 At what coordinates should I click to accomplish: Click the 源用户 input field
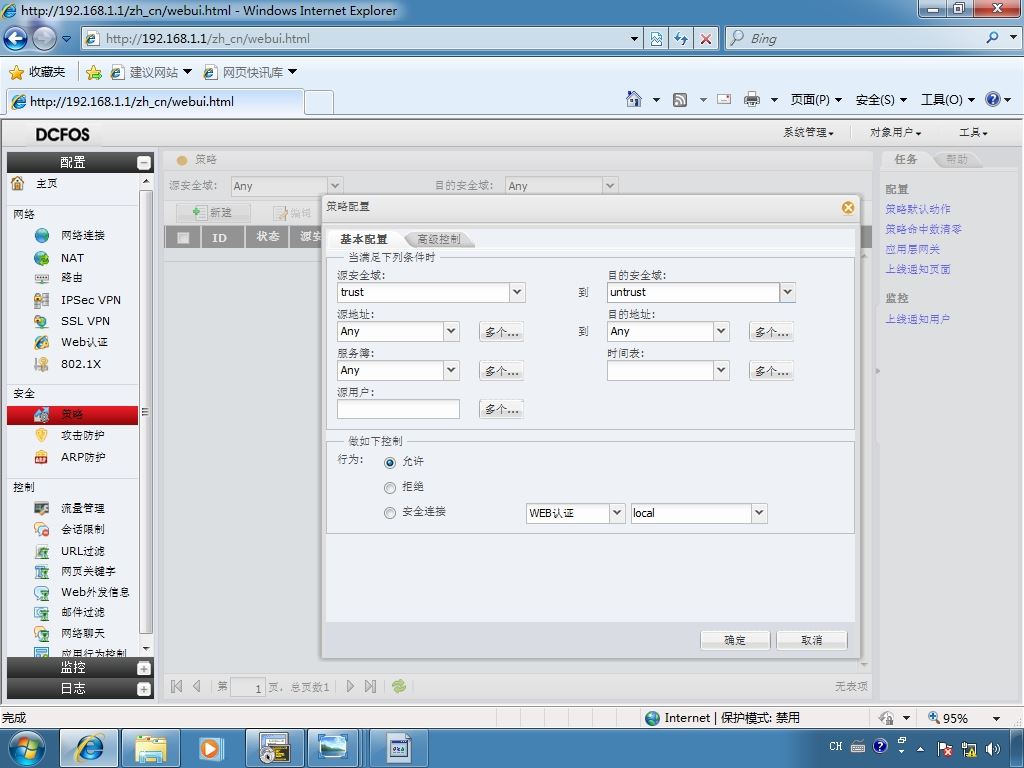(398, 409)
